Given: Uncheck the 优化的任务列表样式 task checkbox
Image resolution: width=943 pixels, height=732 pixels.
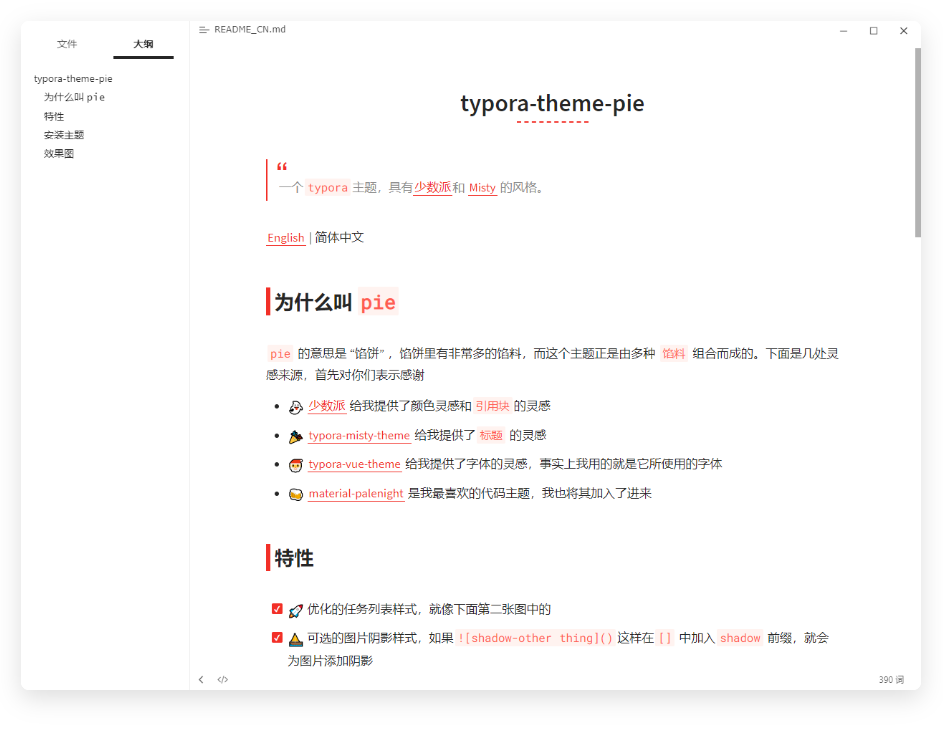Looking at the screenshot, I should point(277,609).
